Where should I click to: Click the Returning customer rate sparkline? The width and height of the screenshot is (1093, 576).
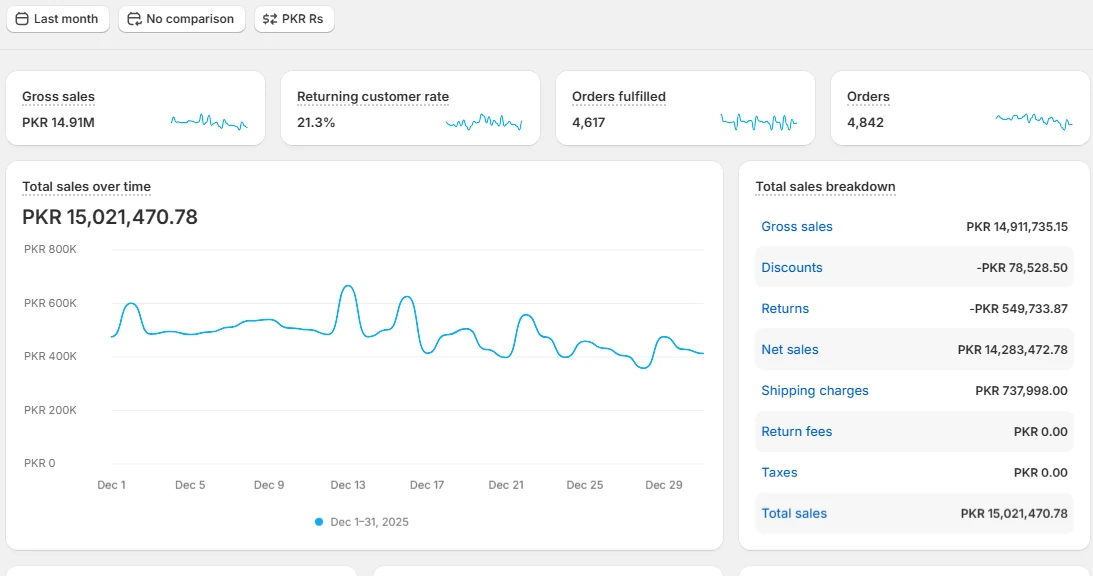tap(484, 123)
